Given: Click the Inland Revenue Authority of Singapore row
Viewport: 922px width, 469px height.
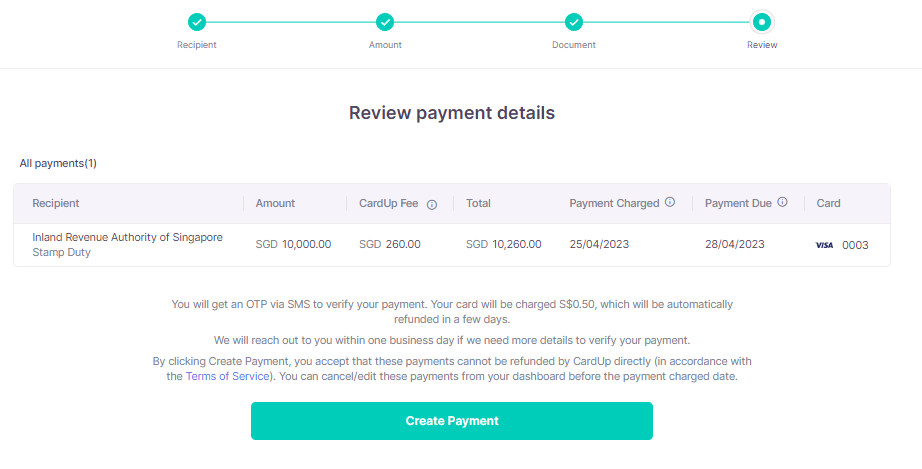Looking at the screenshot, I should tap(452, 244).
